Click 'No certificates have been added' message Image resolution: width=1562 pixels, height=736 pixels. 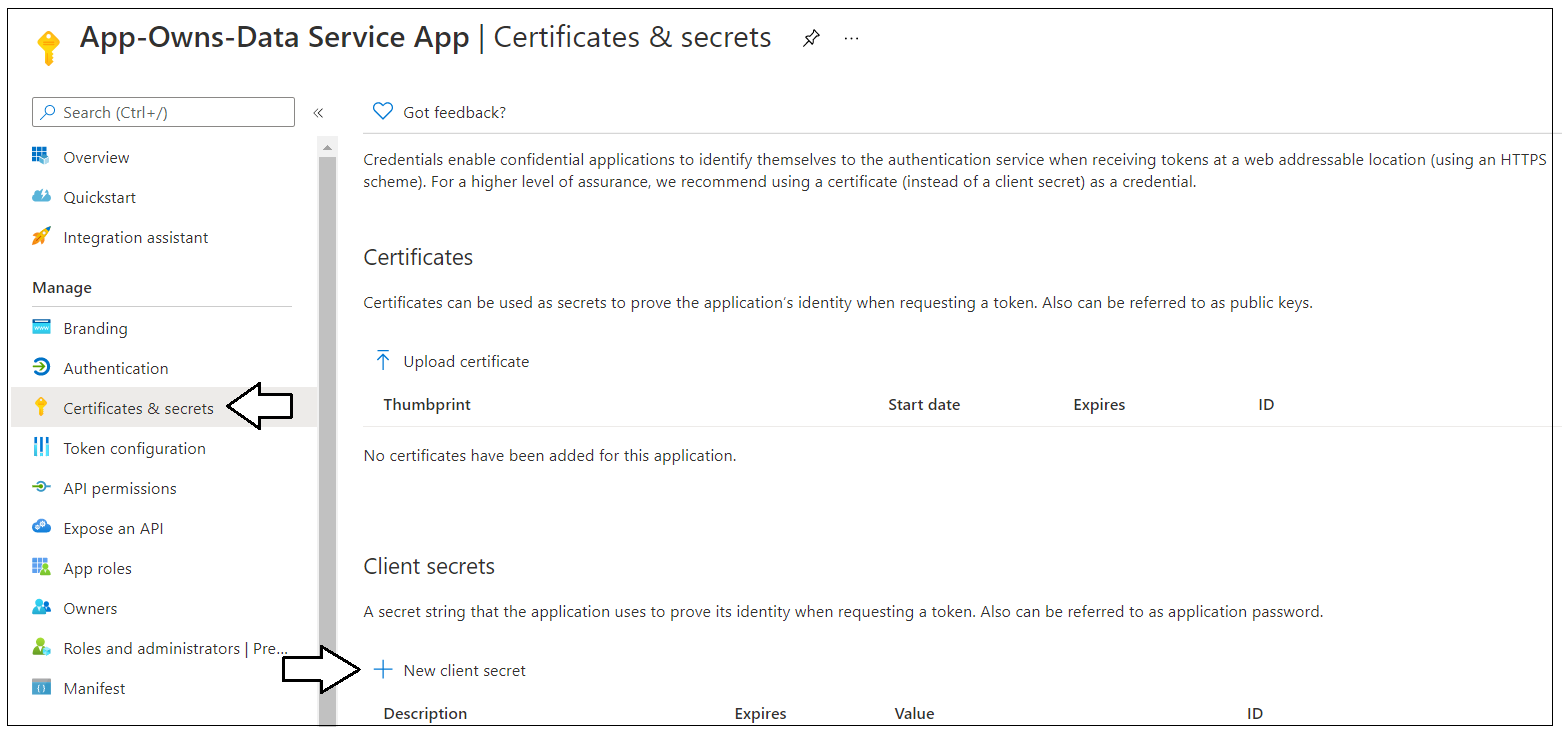pos(549,455)
